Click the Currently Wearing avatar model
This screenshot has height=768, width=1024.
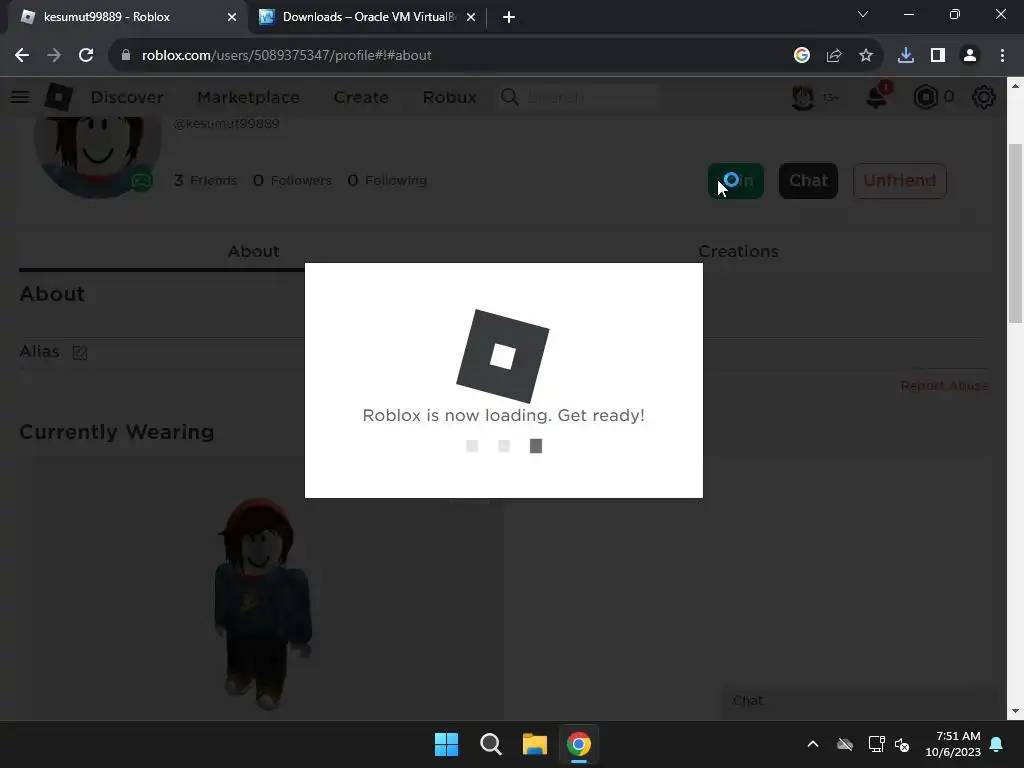click(x=263, y=604)
